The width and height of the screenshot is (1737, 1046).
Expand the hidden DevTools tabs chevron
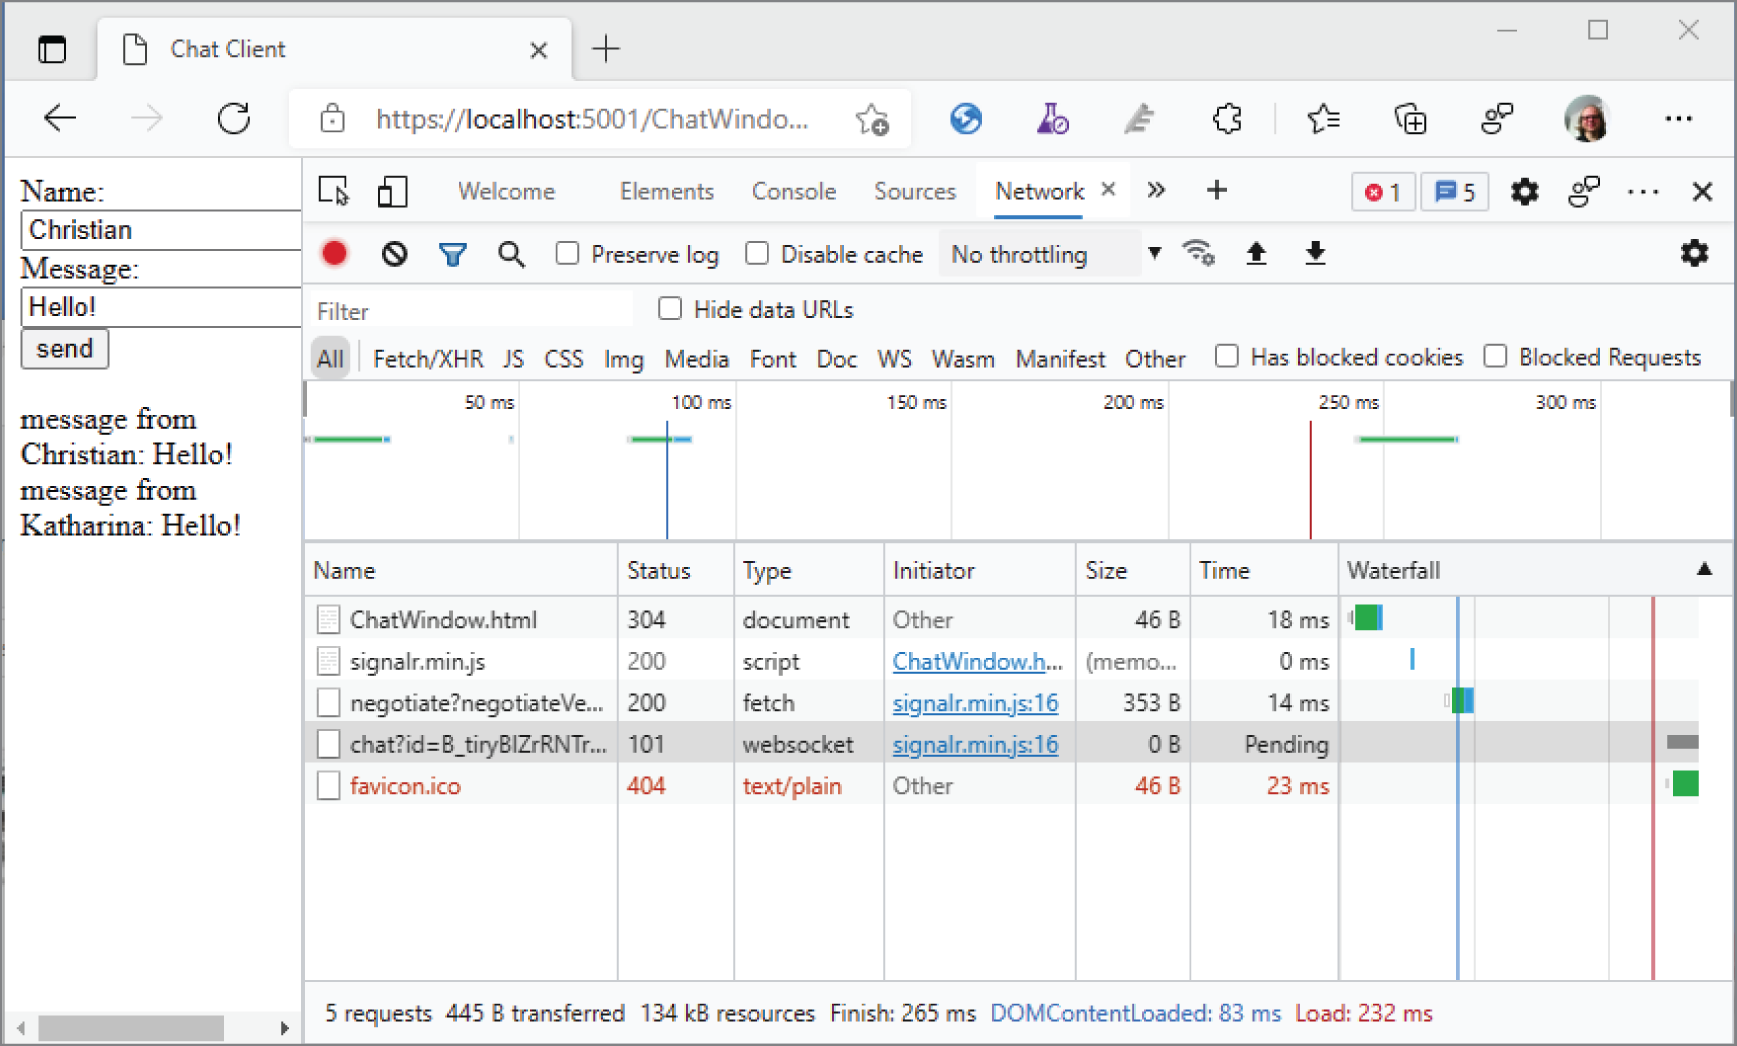[x=1156, y=190]
